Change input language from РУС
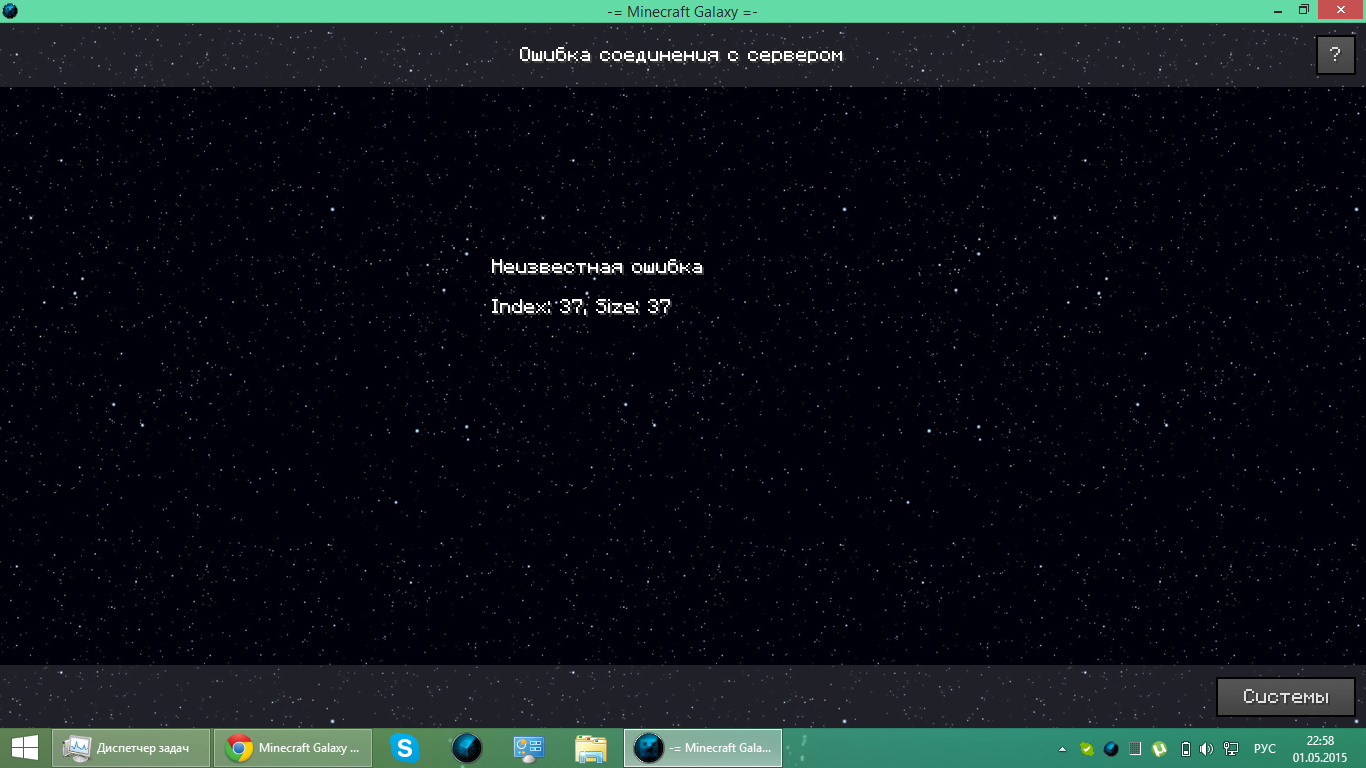 1265,749
